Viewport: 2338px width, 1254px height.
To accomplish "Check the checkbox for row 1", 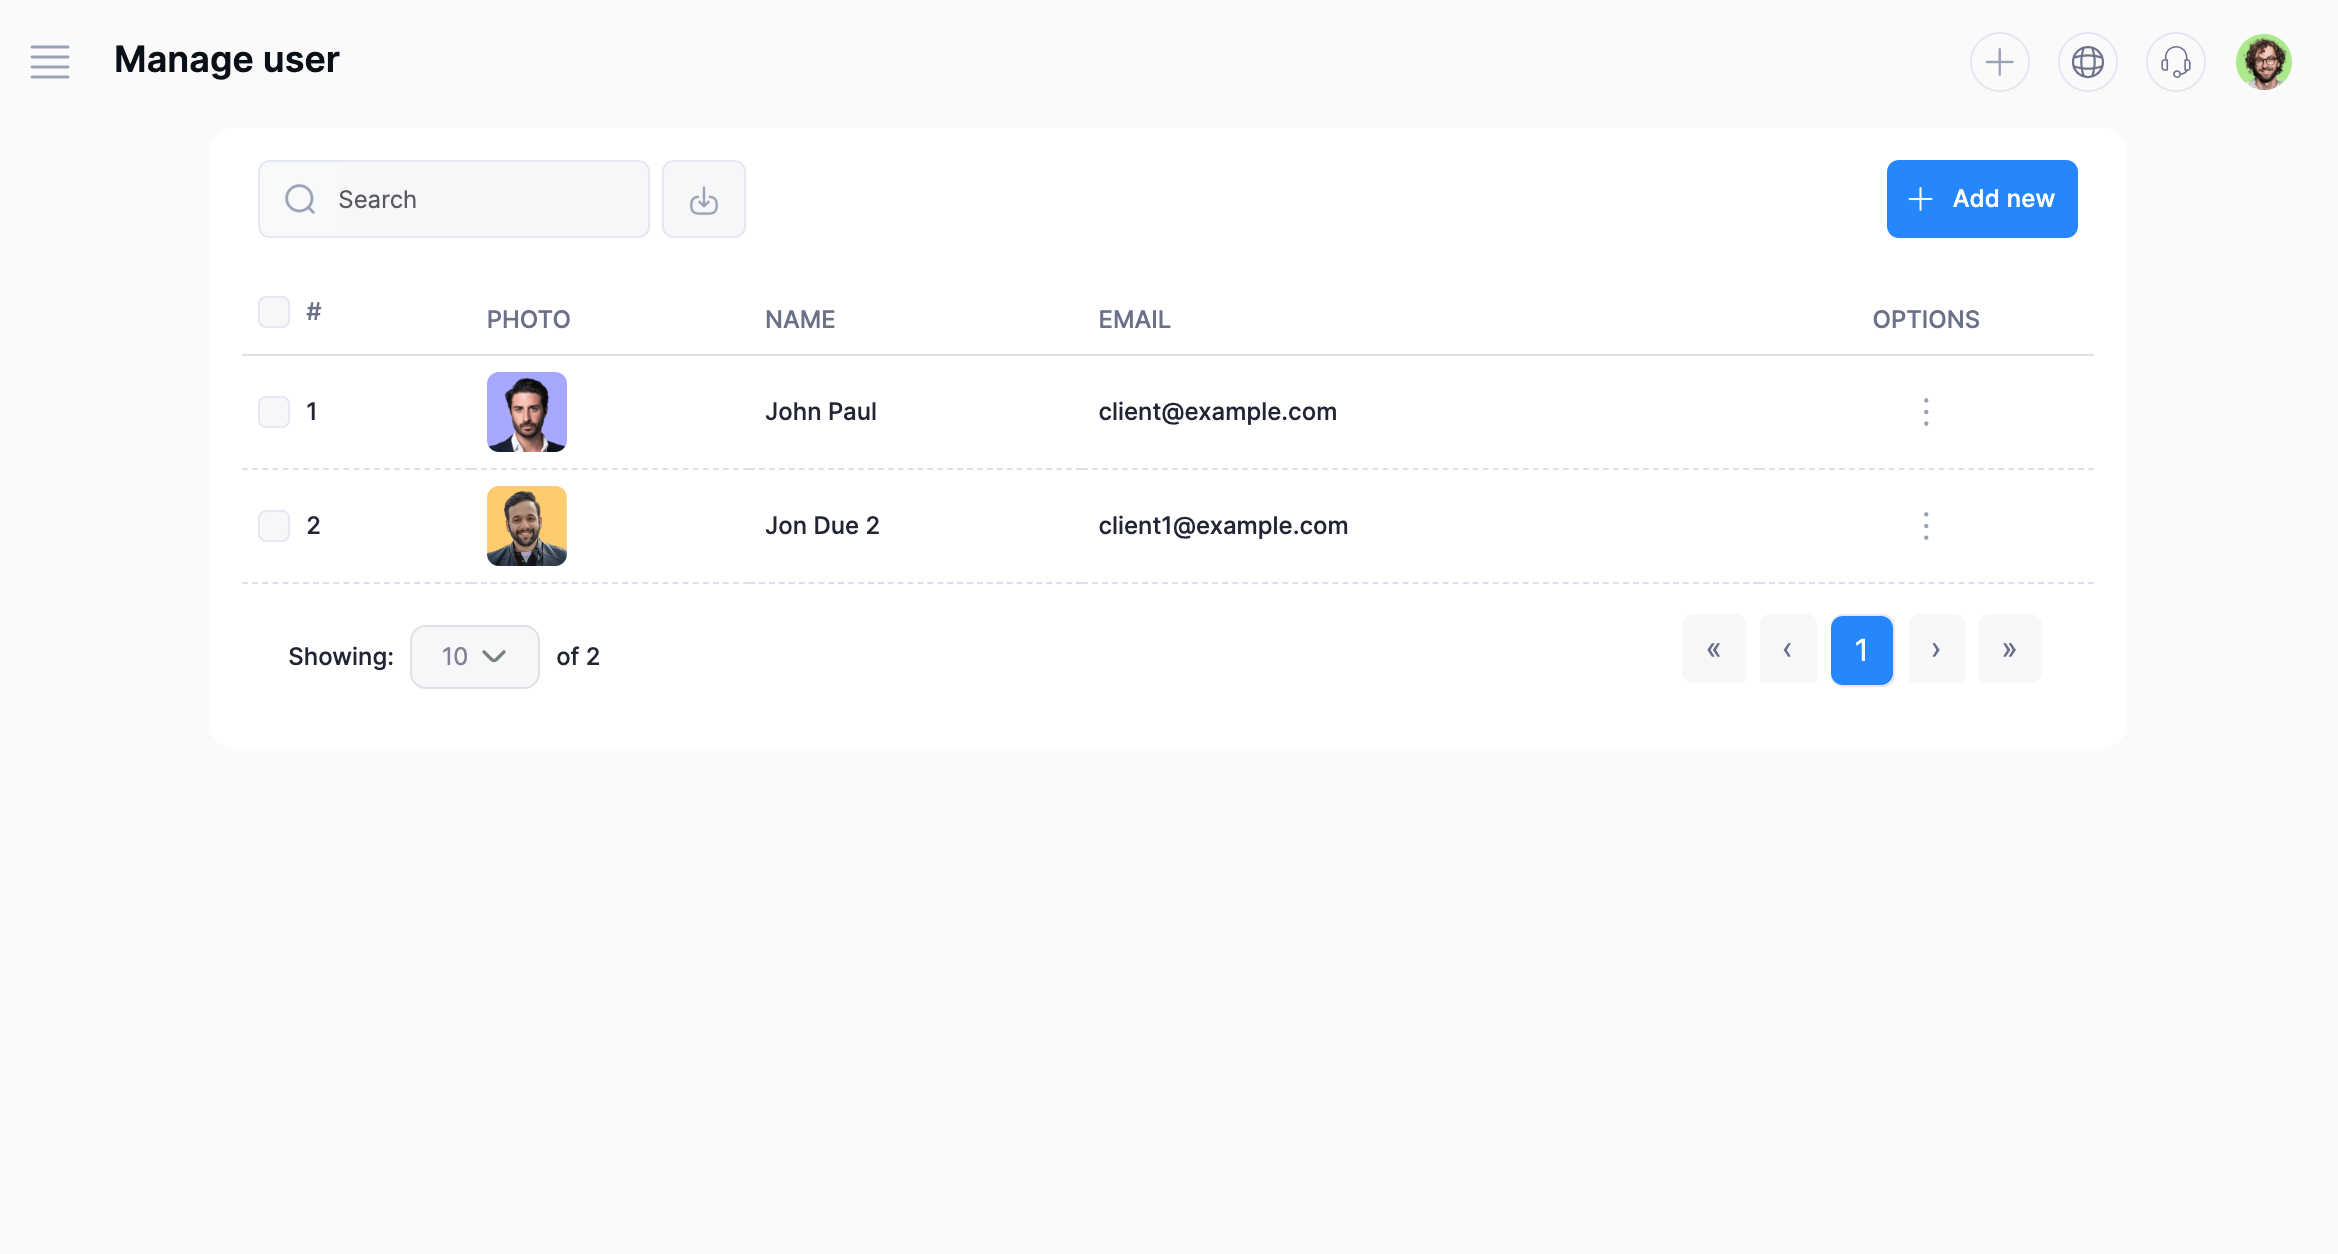I will [273, 412].
